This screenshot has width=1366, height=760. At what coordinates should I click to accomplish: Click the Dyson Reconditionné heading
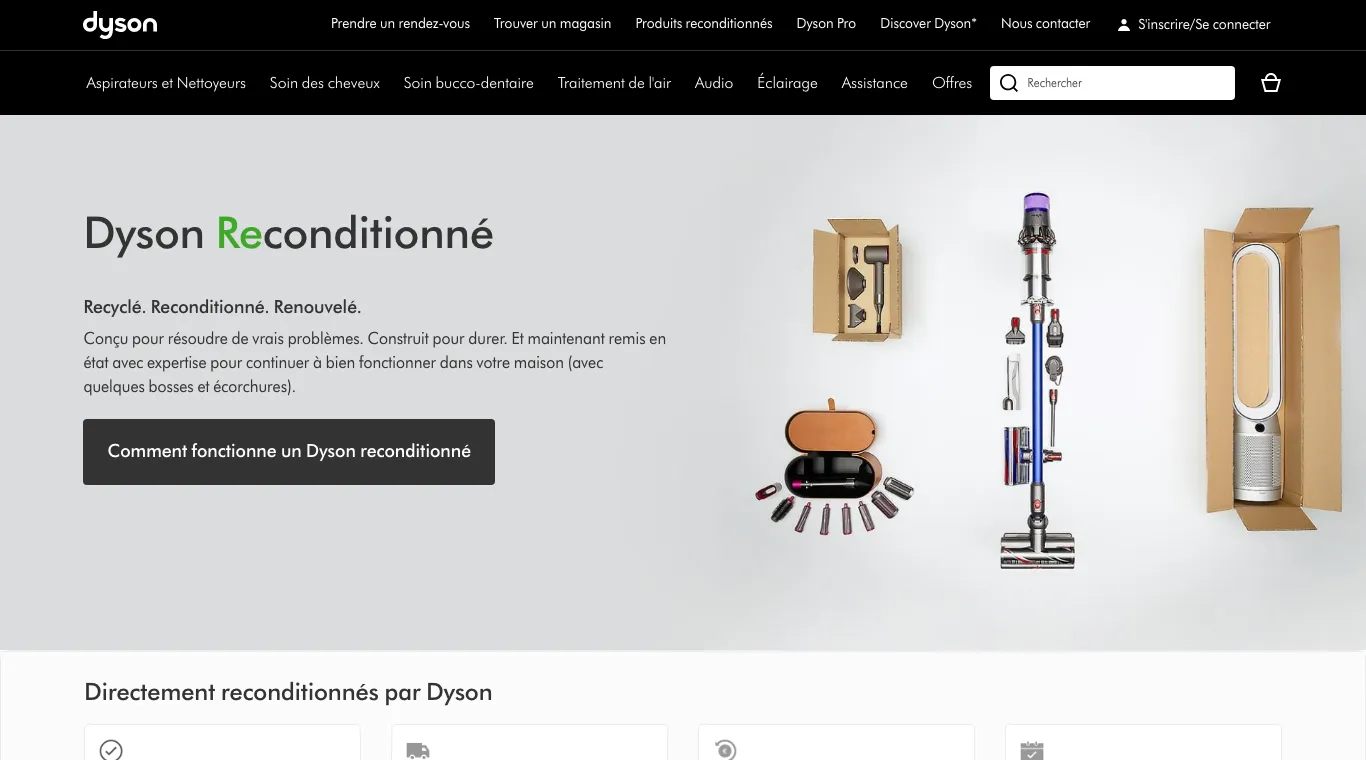289,233
